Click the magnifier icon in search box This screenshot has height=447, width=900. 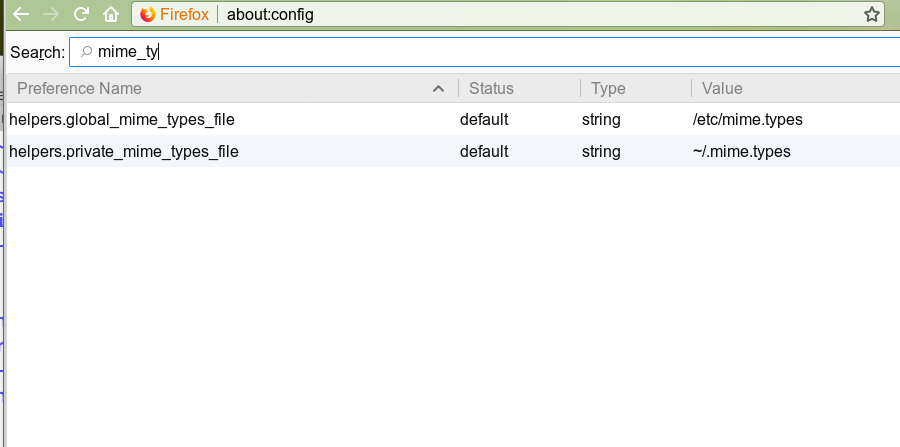pyautogui.click(x=86, y=52)
